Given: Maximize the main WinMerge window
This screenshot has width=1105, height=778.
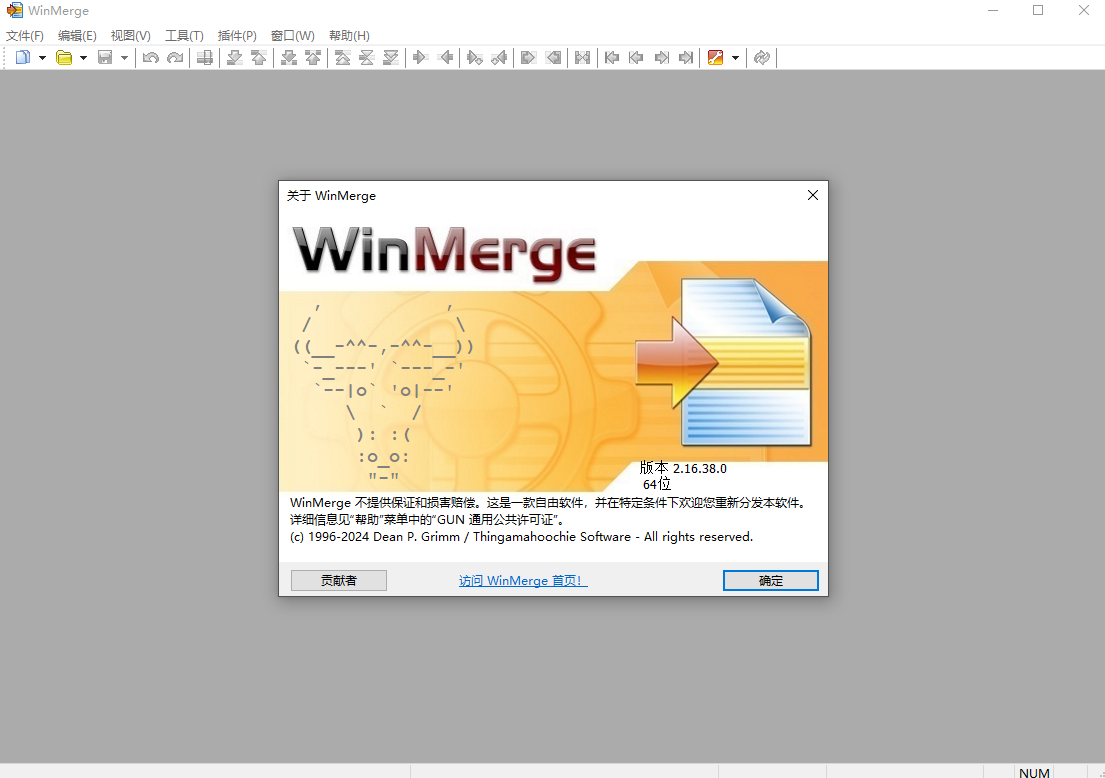Looking at the screenshot, I should [x=1038, y=11].
